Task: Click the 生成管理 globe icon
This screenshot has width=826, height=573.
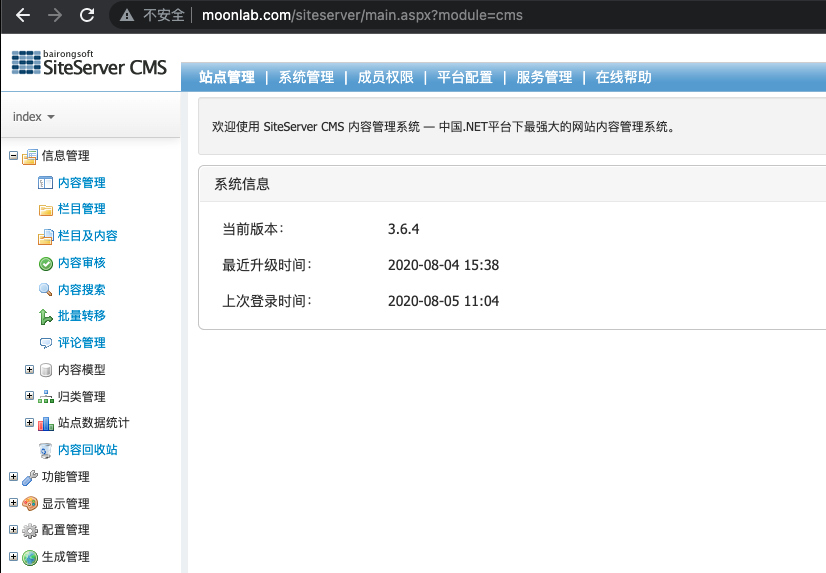Action: pos(30,558)
